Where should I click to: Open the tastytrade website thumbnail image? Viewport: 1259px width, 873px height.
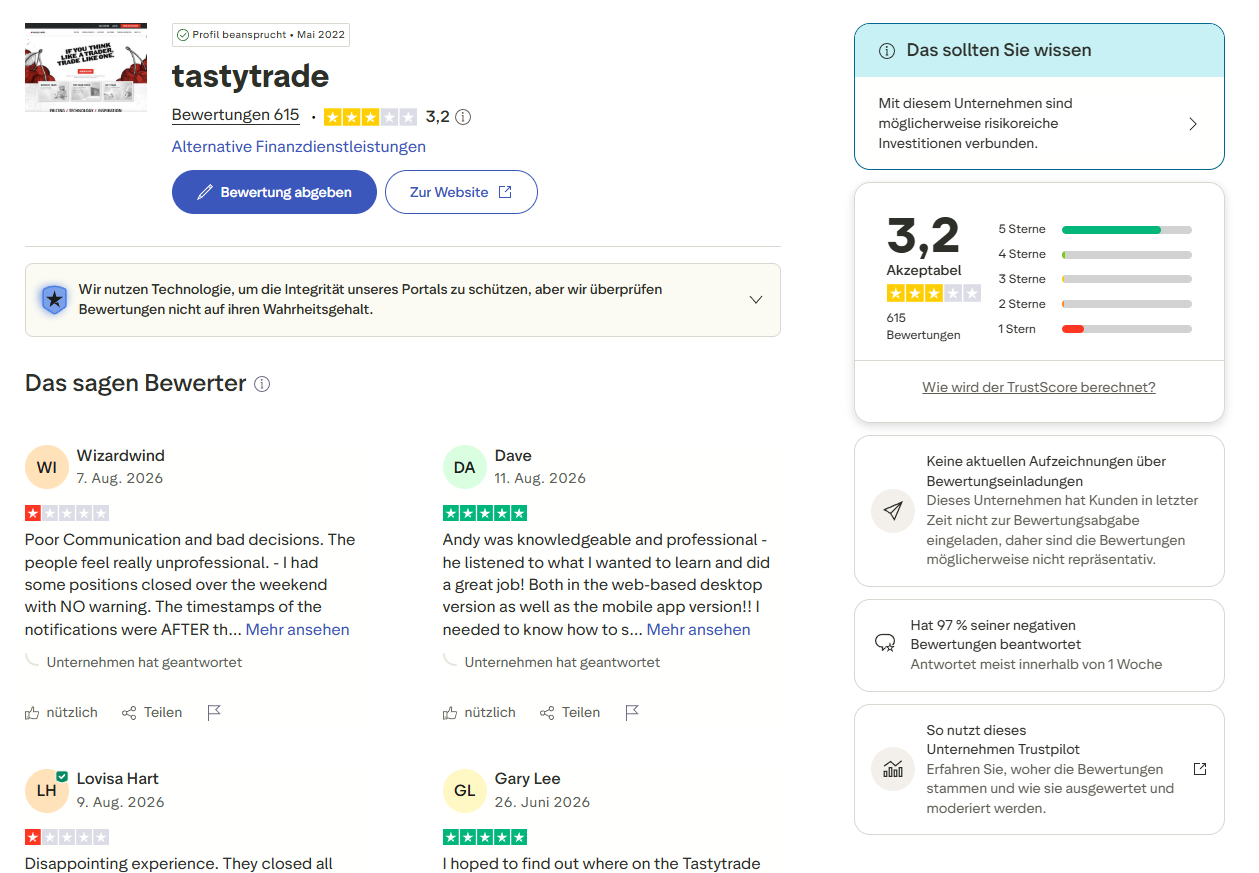click(x=86, y=68)
